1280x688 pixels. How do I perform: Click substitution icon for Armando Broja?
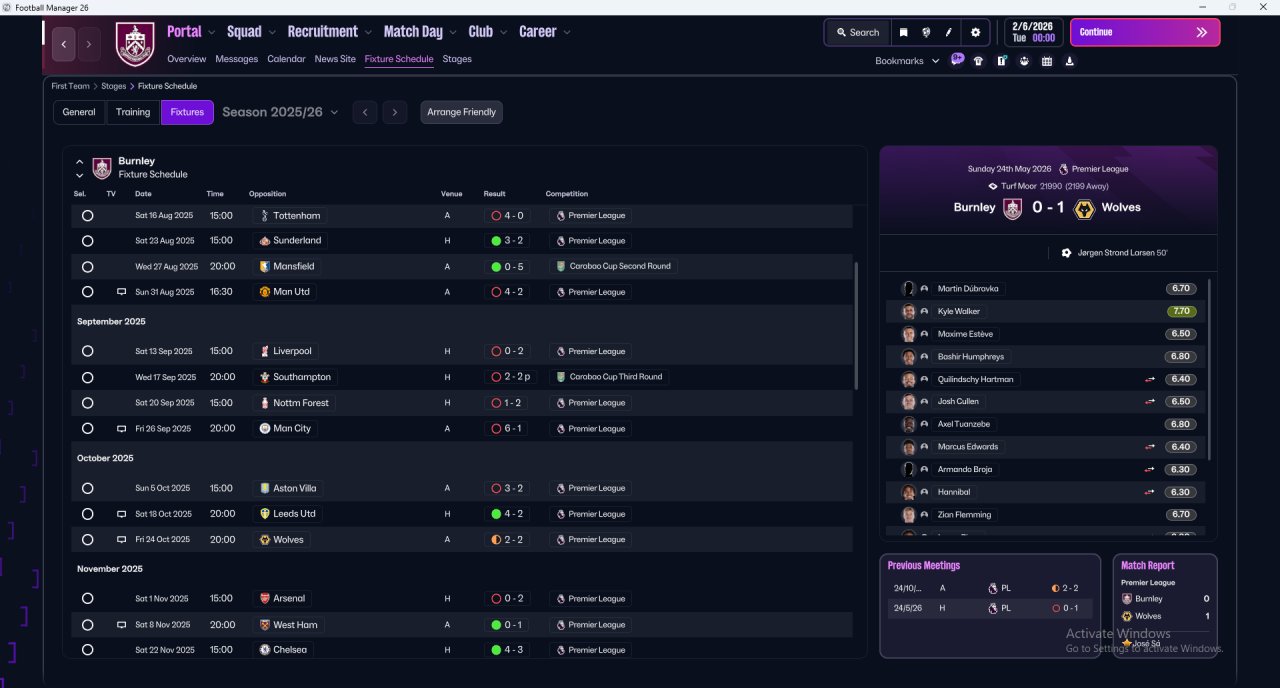[1150, 469]
